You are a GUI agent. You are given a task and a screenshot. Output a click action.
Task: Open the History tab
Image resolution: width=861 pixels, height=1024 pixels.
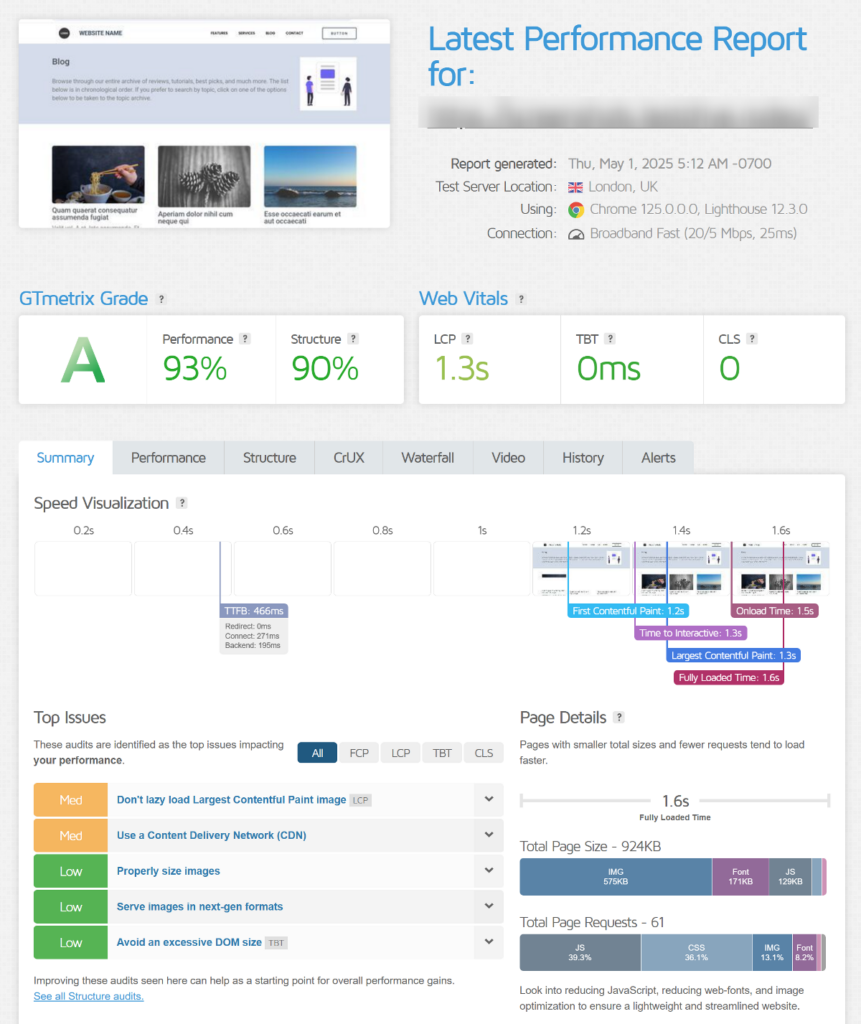tap(581, 457)
